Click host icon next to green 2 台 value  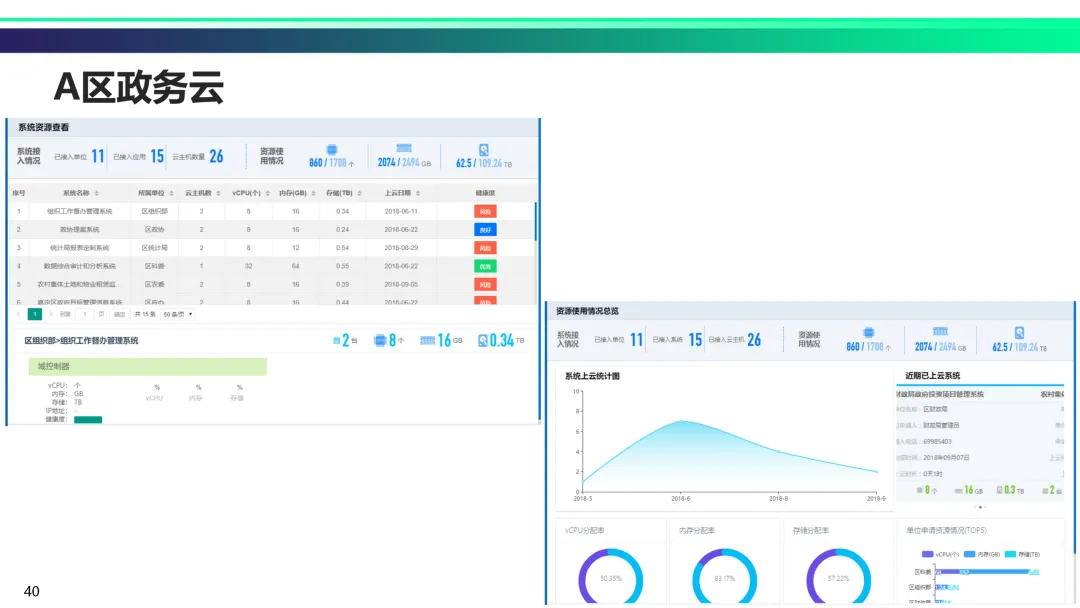pyautogui.click(x=1045, y=491)
